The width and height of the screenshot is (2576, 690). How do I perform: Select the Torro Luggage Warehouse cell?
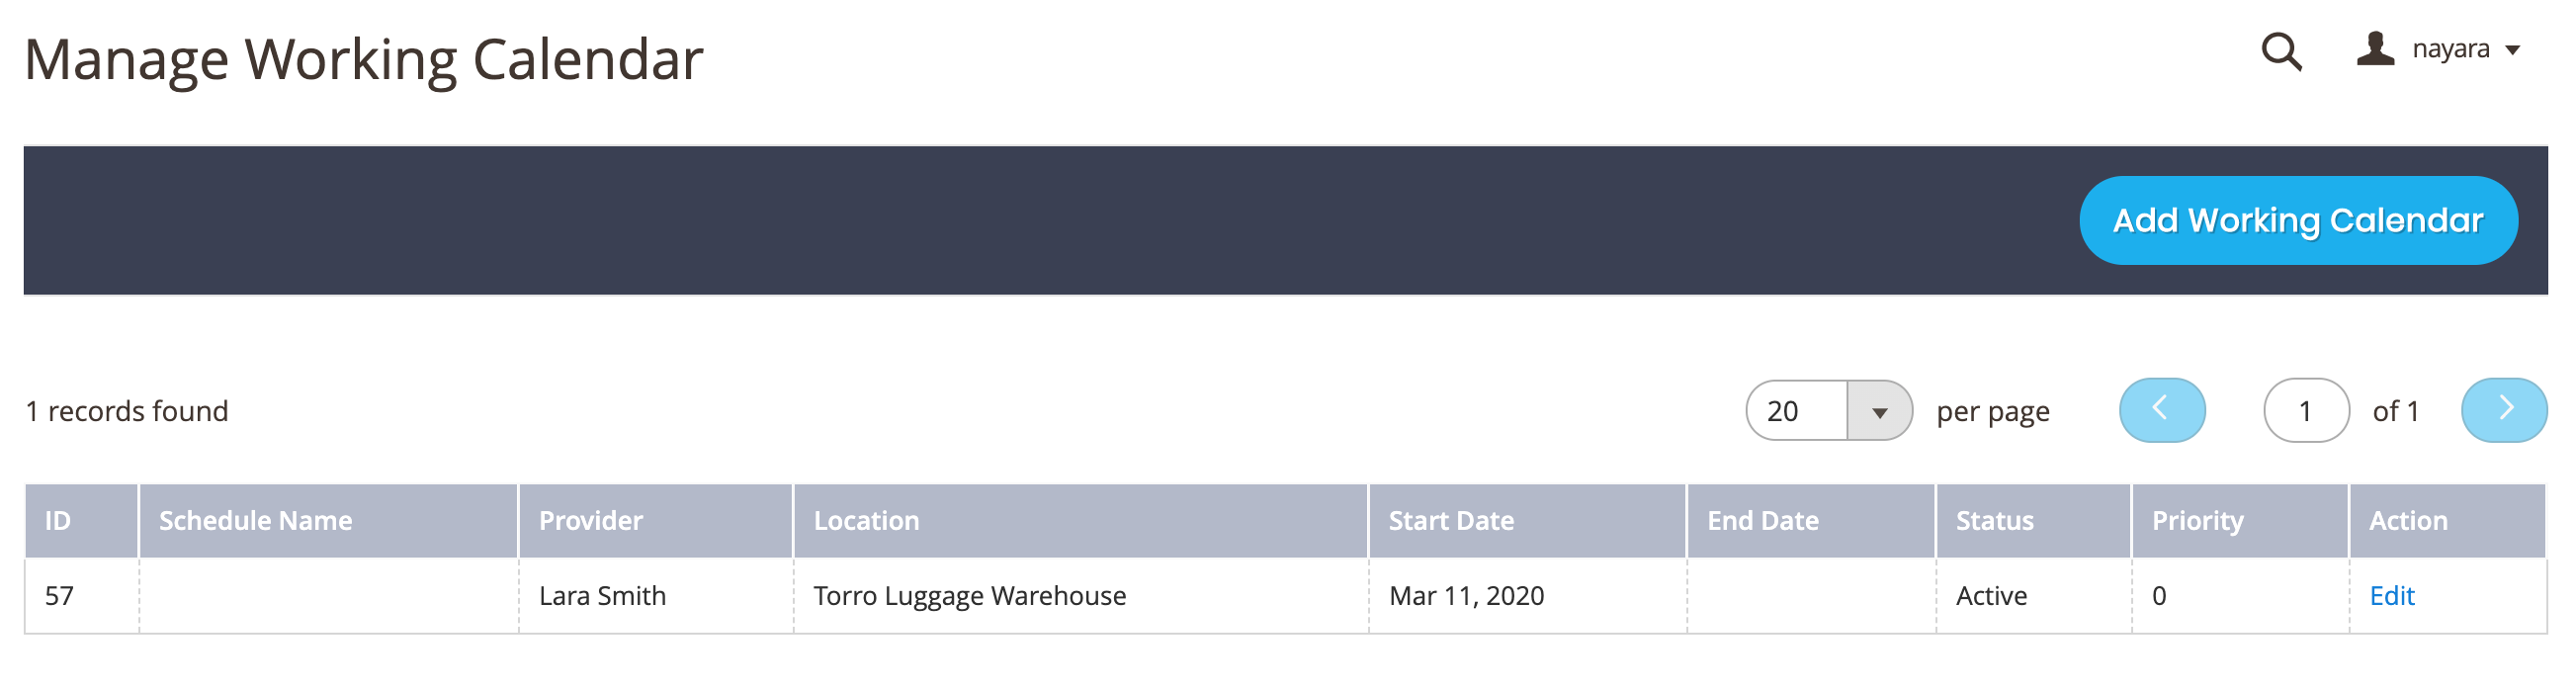1081,596
